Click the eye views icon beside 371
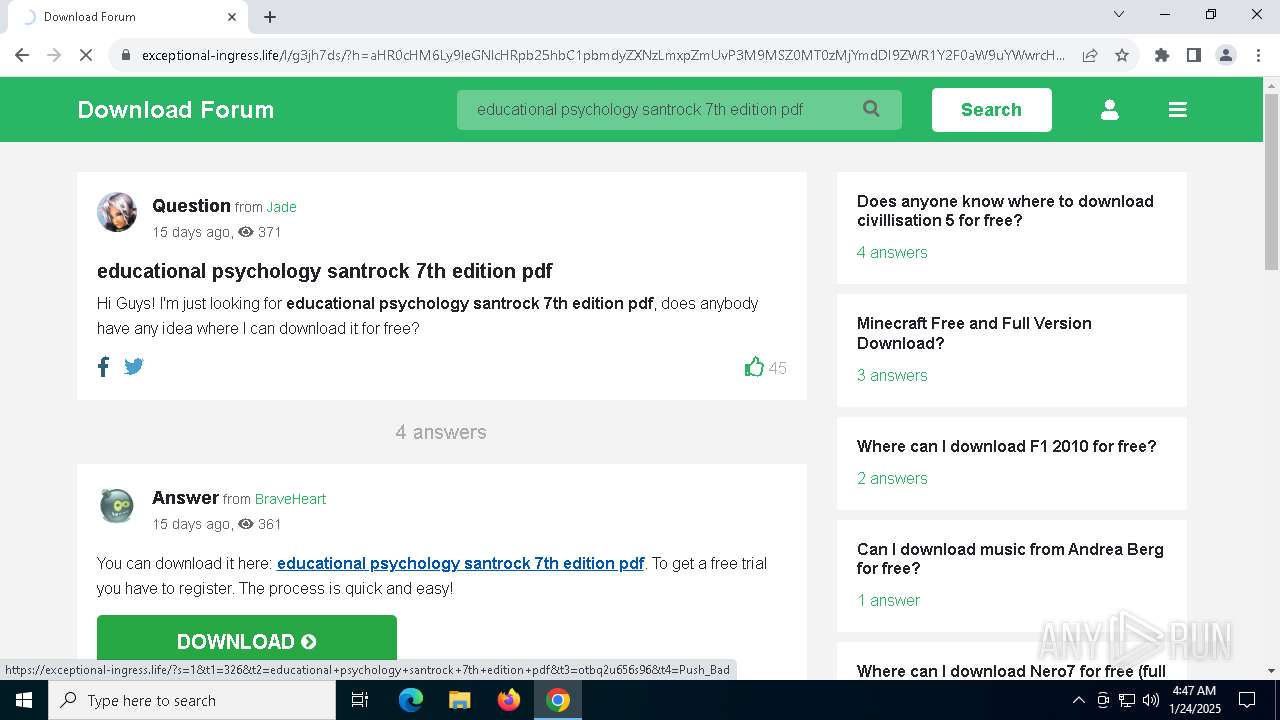This screenshot has height=720, width=1280. tap(246, 232)
